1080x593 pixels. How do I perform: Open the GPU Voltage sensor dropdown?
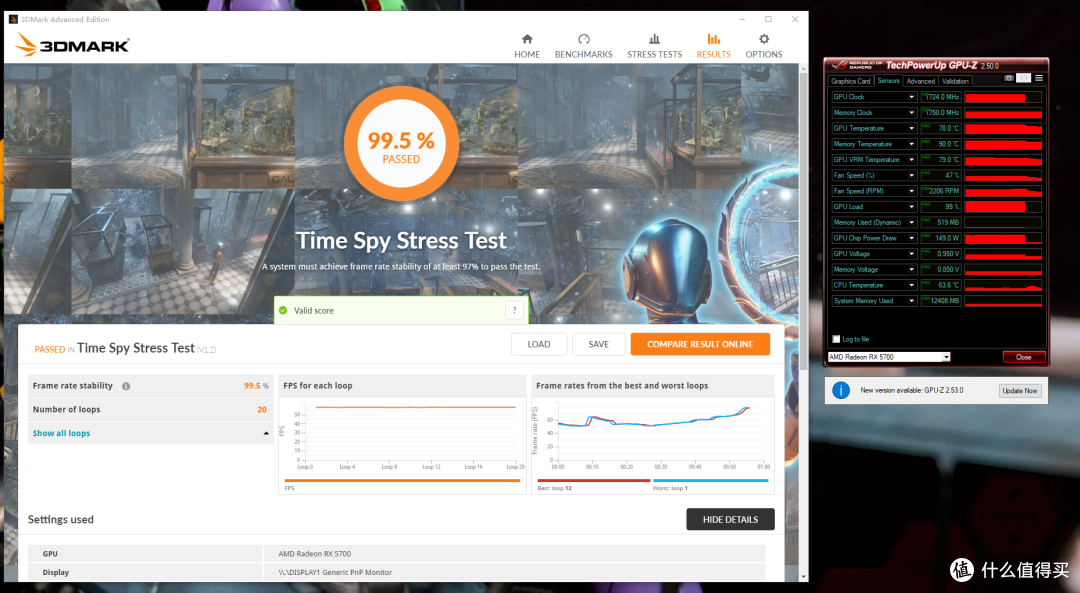tap(911, 254)
